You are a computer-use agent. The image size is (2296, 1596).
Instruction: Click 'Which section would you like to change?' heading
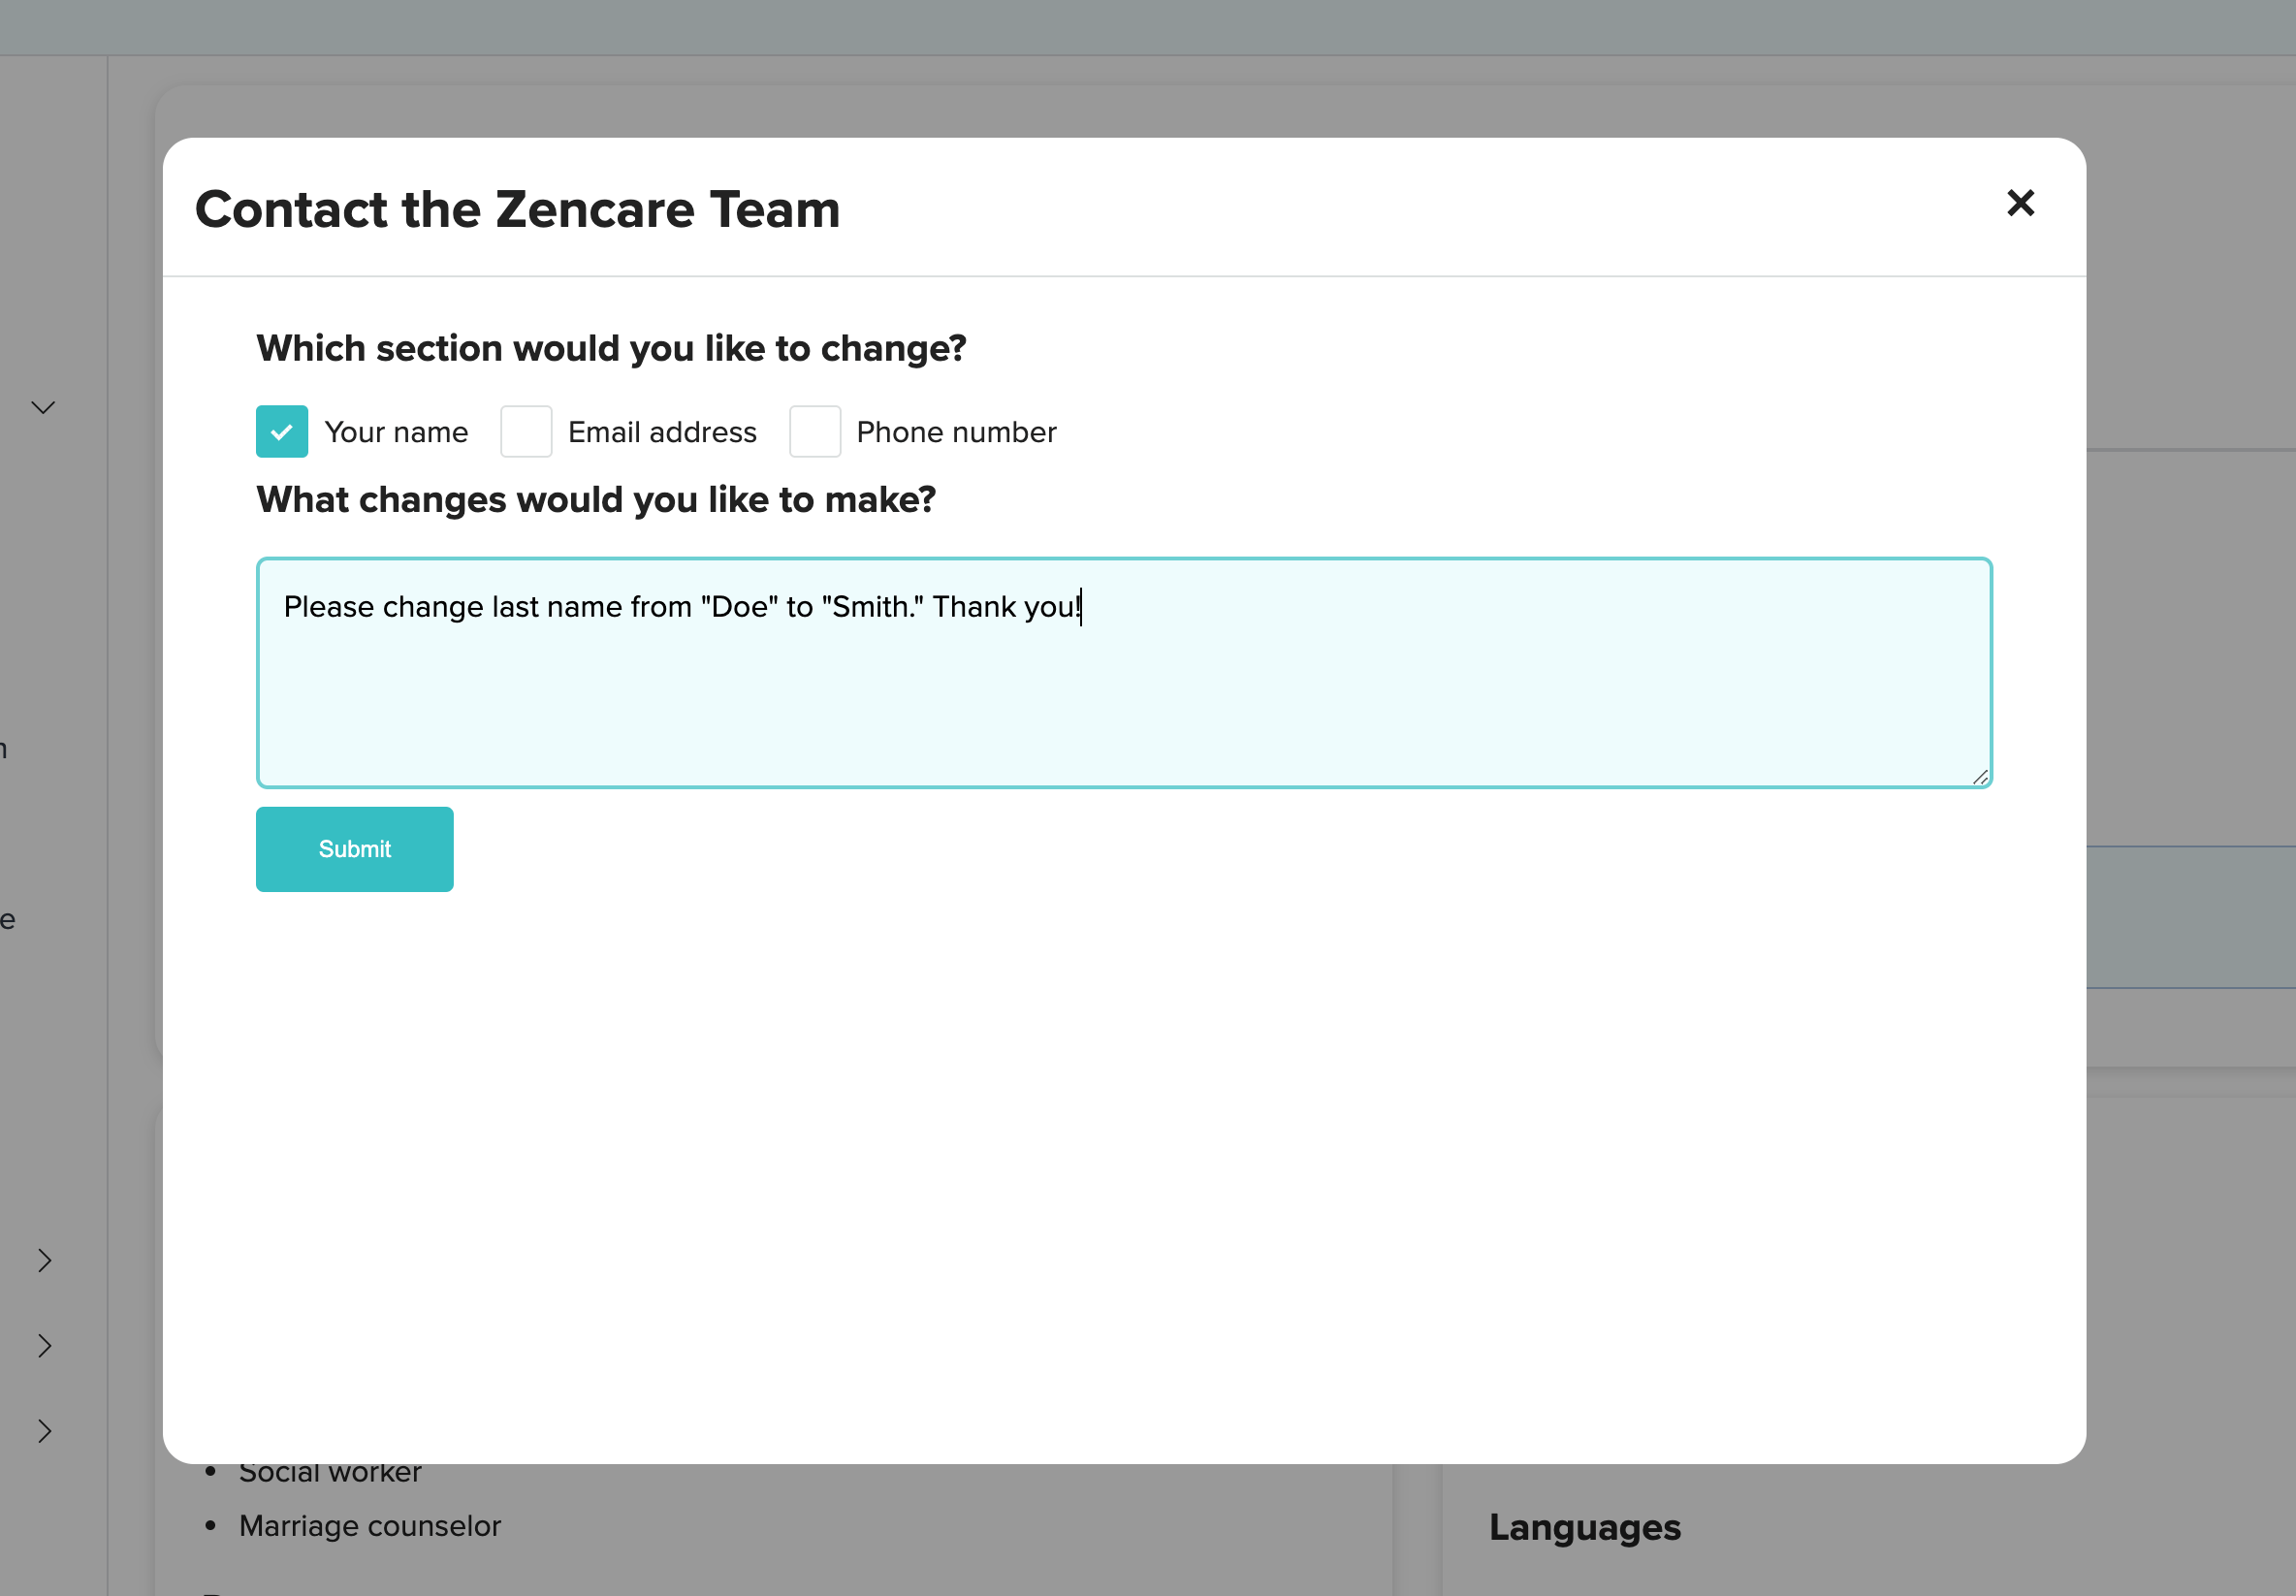pos(611,348)
